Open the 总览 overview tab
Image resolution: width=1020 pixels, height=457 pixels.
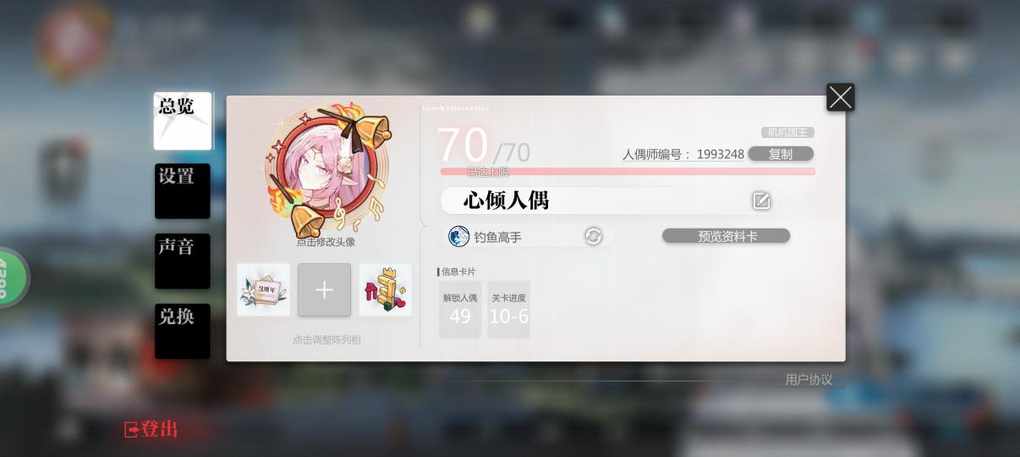click(183, 121)
